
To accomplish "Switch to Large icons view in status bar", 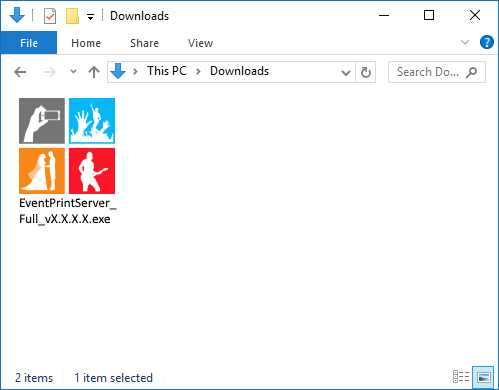I will [483, 377].
